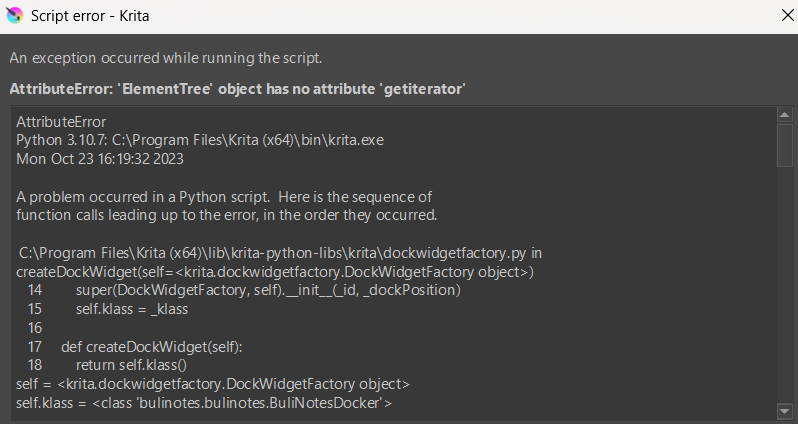This screenshot has width=798, height=424.
Task: Click code line 17 "def createDockWidget(self):"
Action: pyautogui.click(x=158, y=346)
